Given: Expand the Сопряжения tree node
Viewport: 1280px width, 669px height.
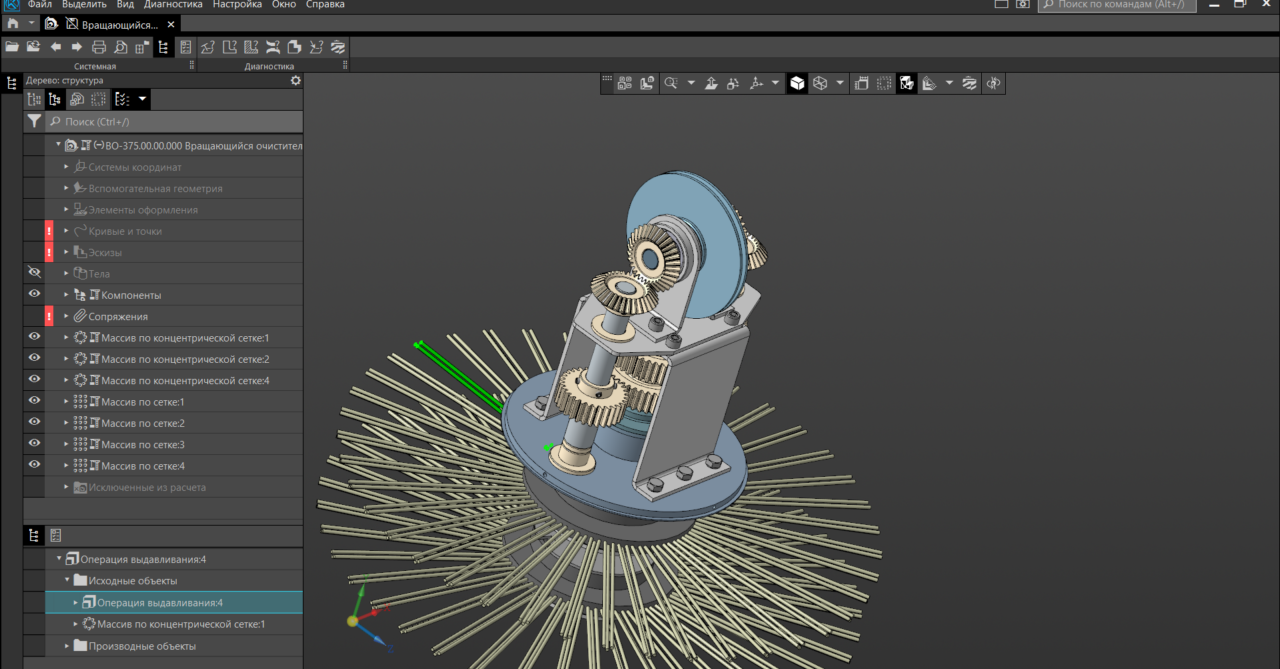Looking at the screenshot, I should pos(67,316).
